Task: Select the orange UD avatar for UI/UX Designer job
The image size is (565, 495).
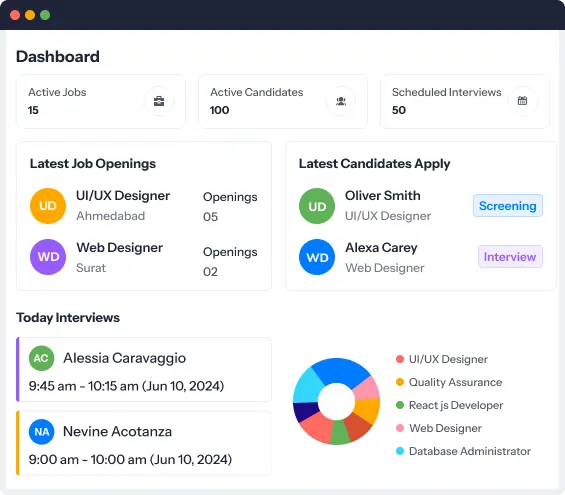Action: pyautogui.click(x=48, y=206)
